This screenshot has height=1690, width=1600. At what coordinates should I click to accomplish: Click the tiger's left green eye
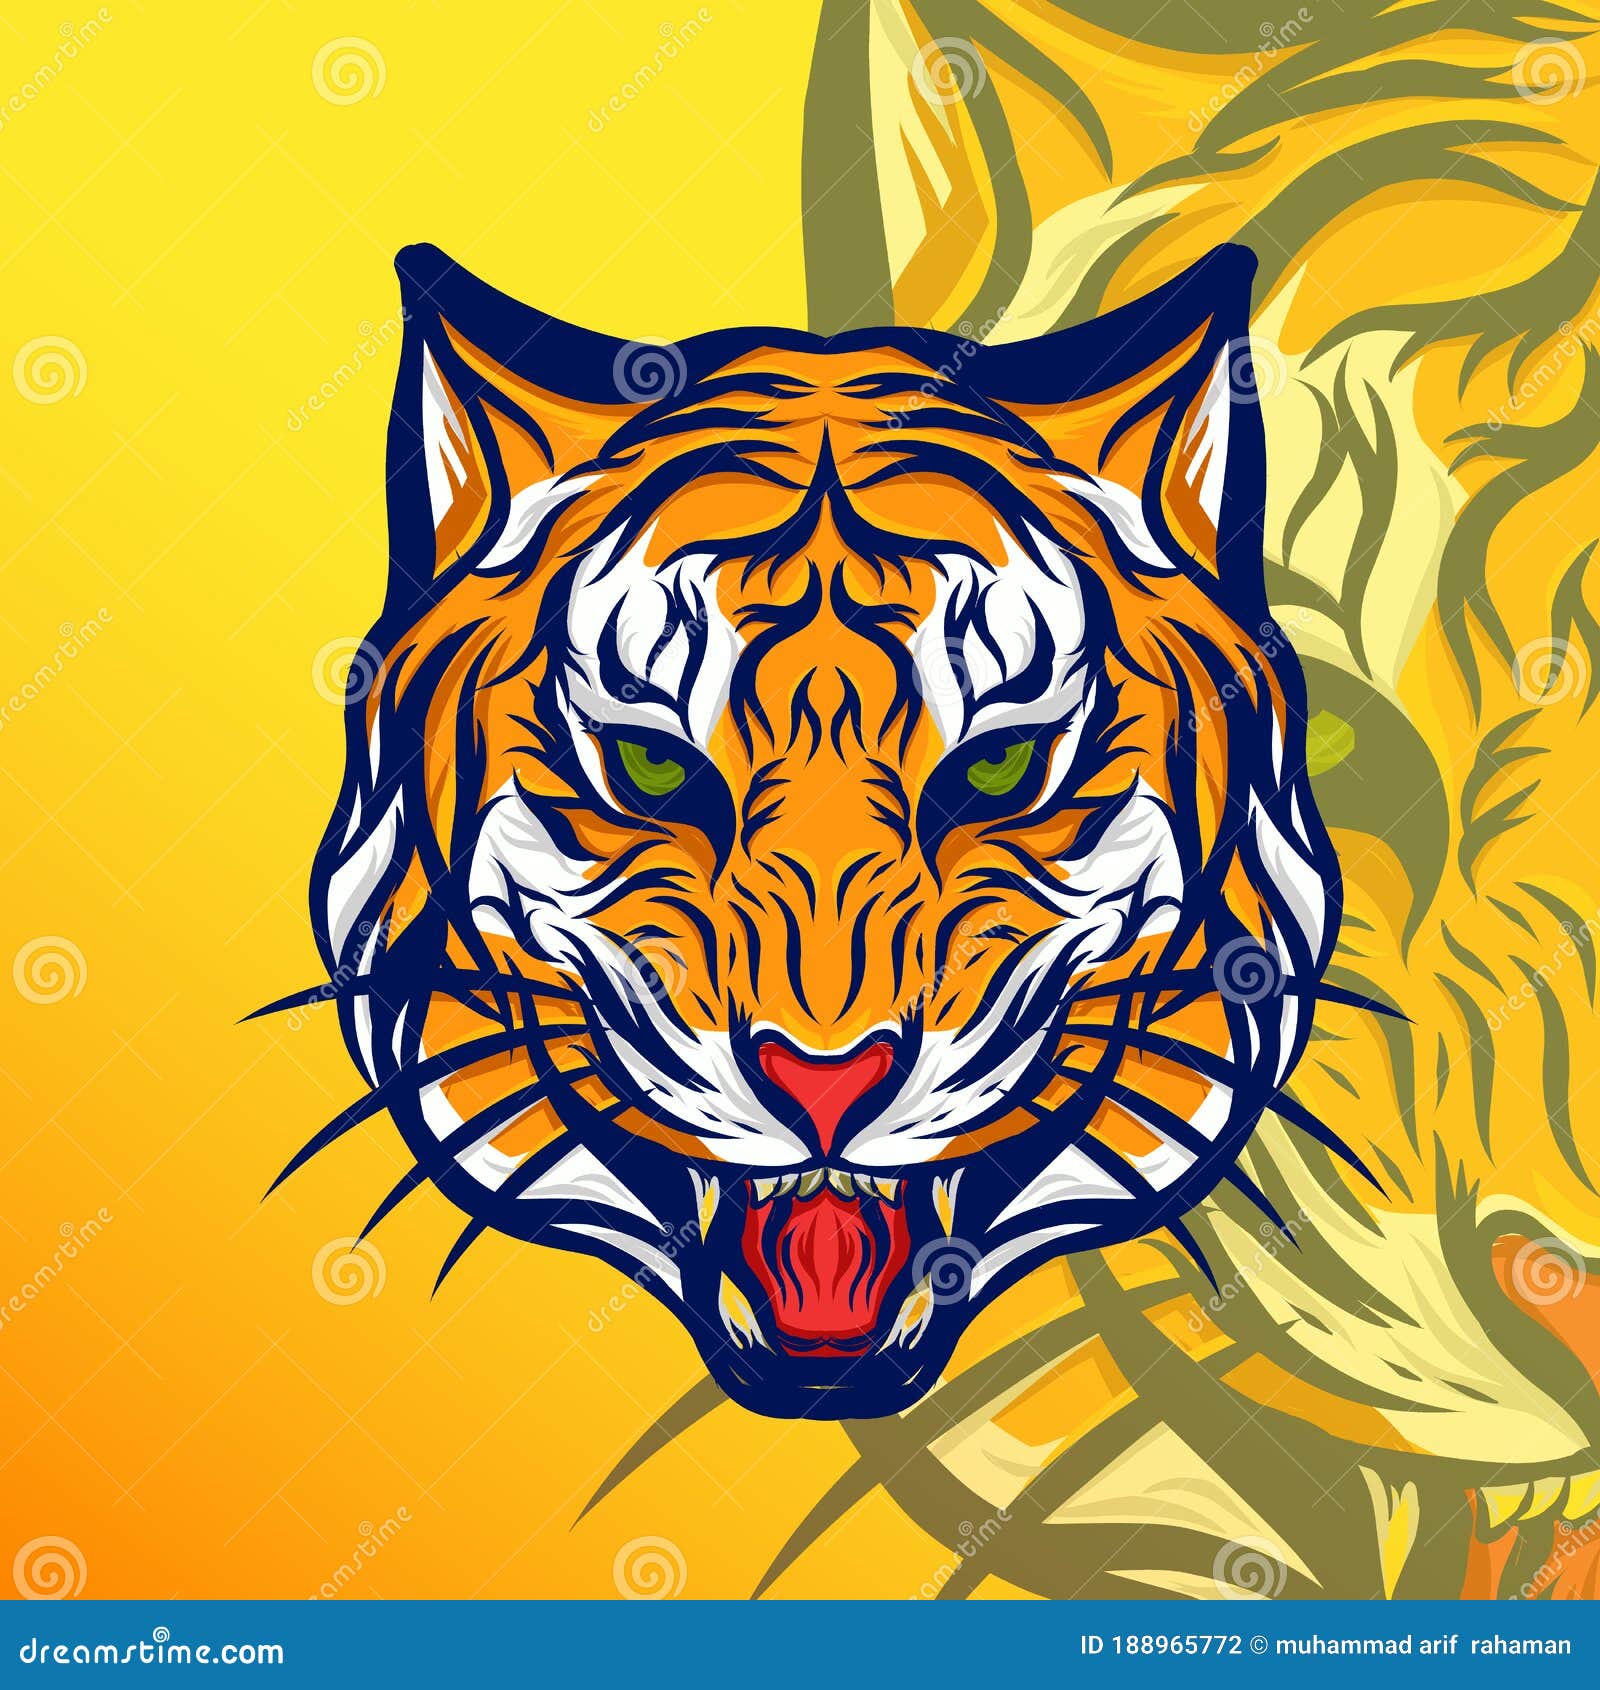pyautogui.click(x=648, y=768)
